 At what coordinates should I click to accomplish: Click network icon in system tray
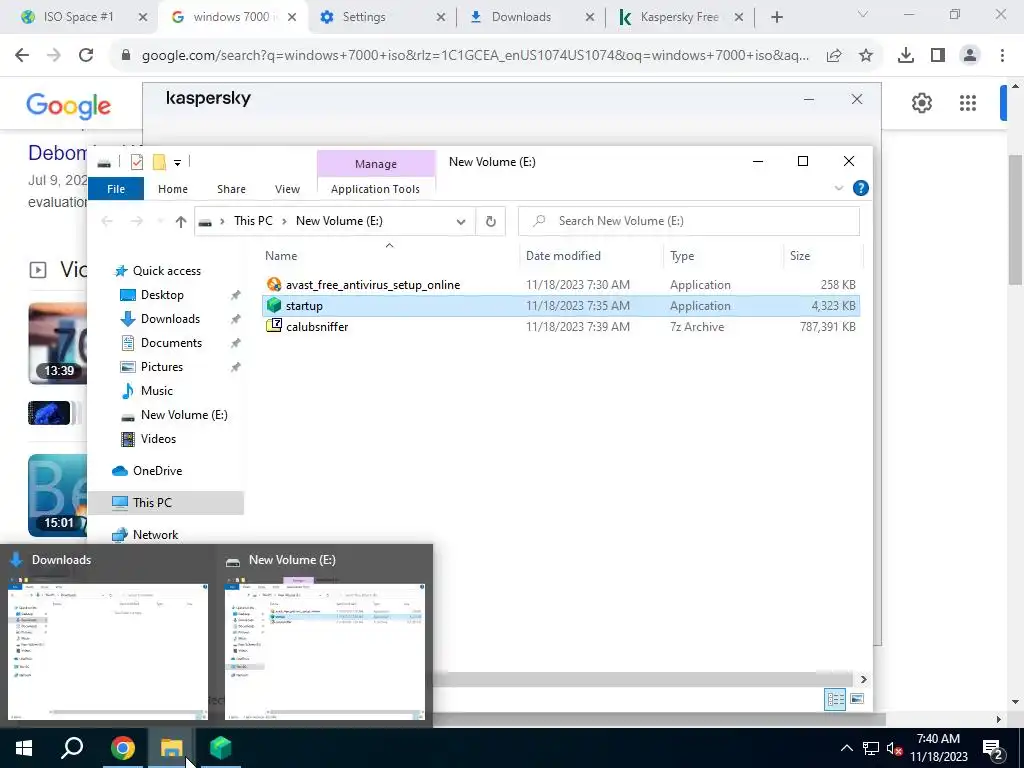(x=871, y=748)
